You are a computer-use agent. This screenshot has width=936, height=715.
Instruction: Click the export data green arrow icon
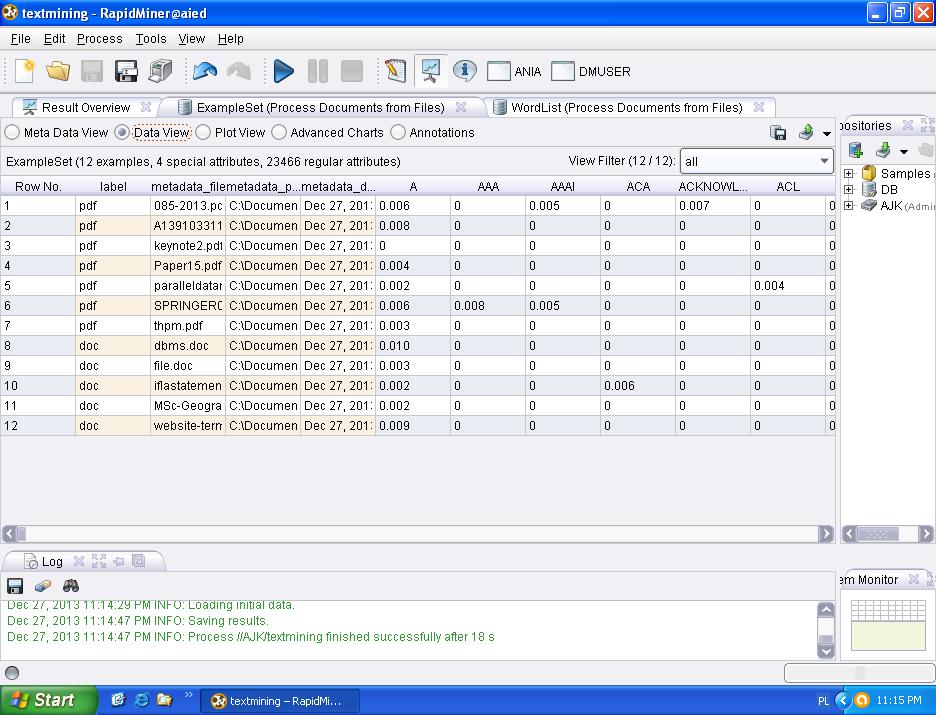(x=806, y=132)
